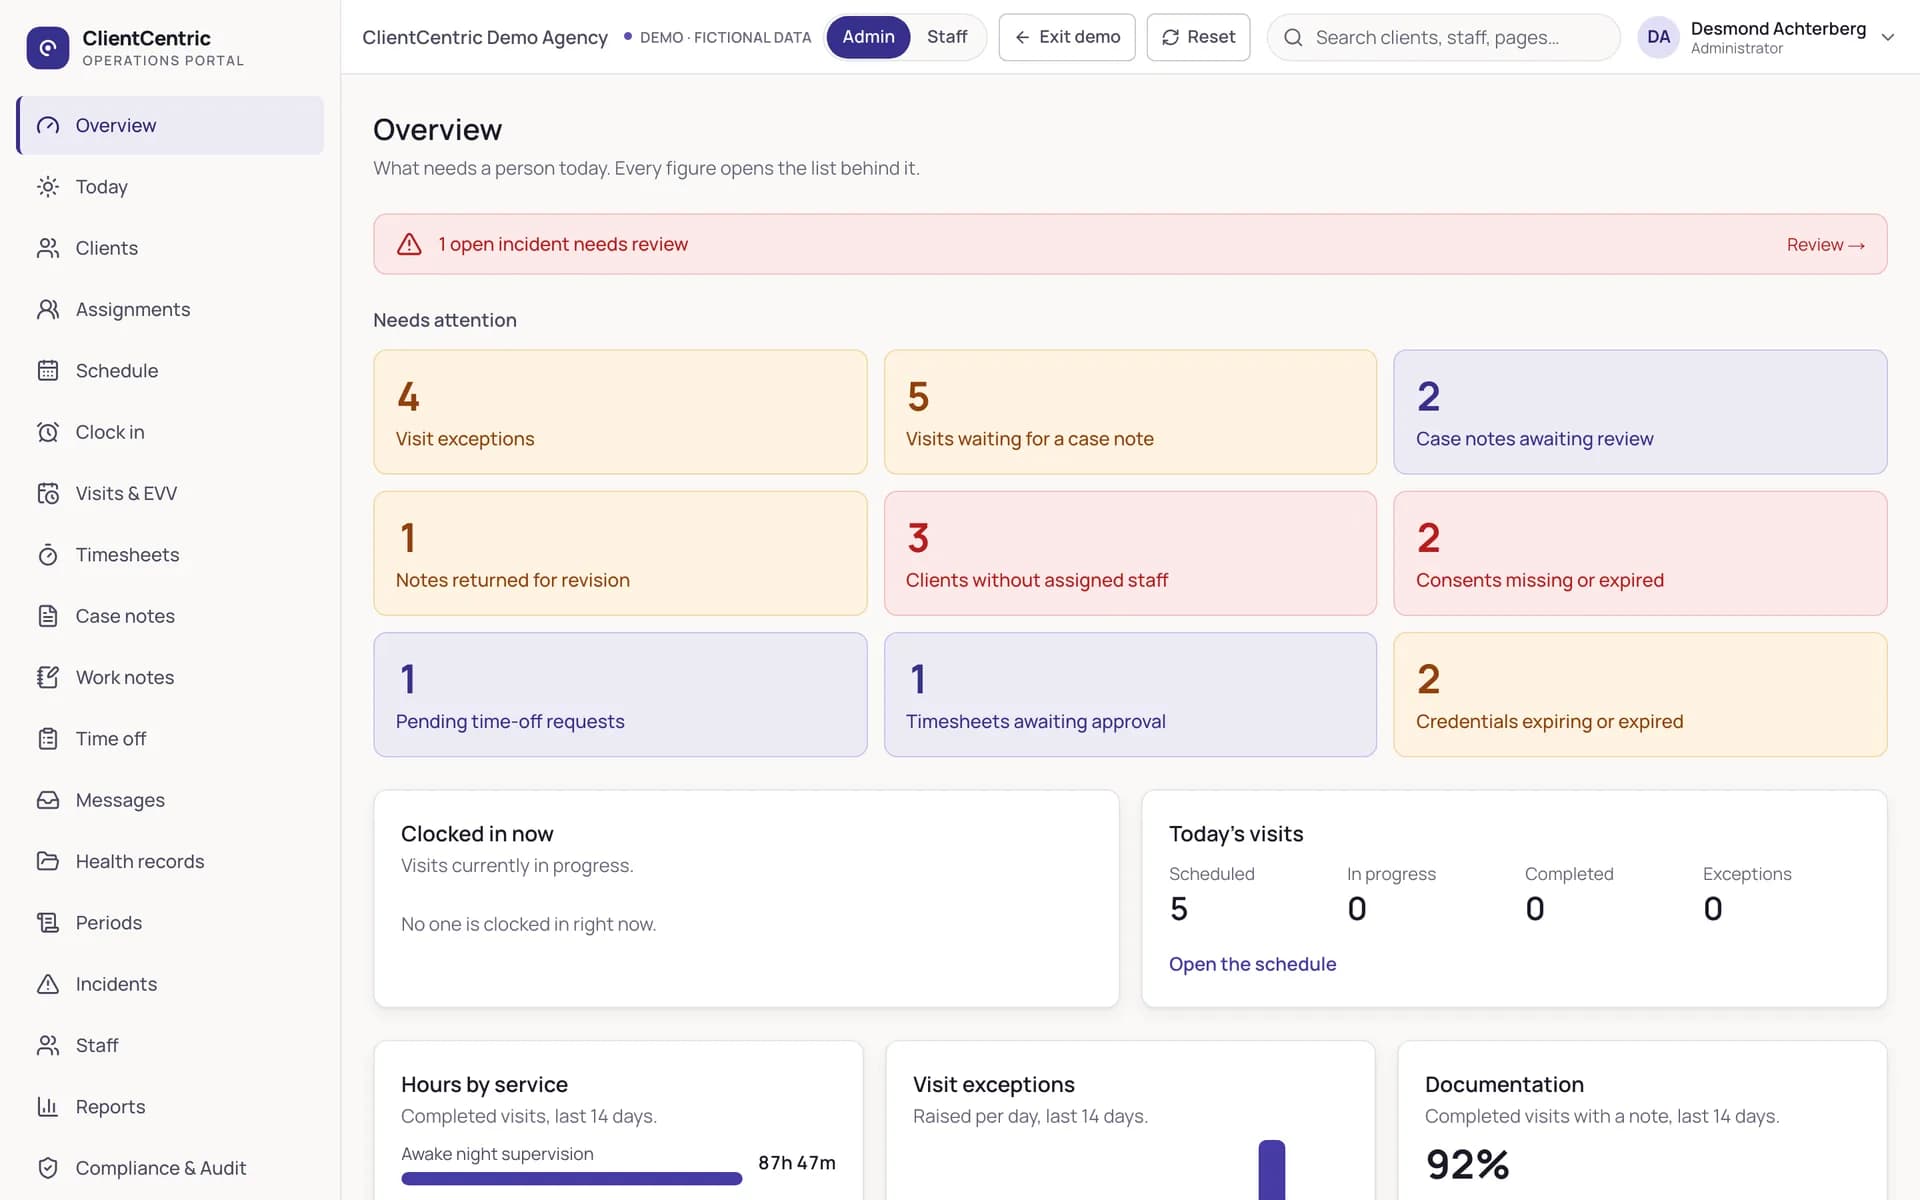Click the Work notes pencil icon
The image size is (1920, 1200).
click(x=48, y=677)
